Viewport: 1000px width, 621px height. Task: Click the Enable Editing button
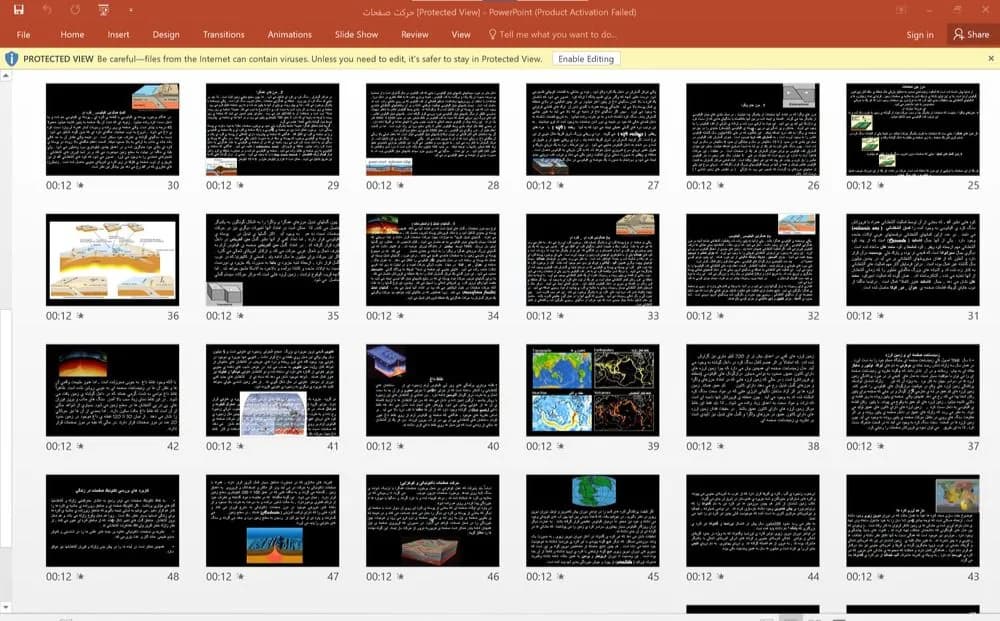[x=585, y=59]
